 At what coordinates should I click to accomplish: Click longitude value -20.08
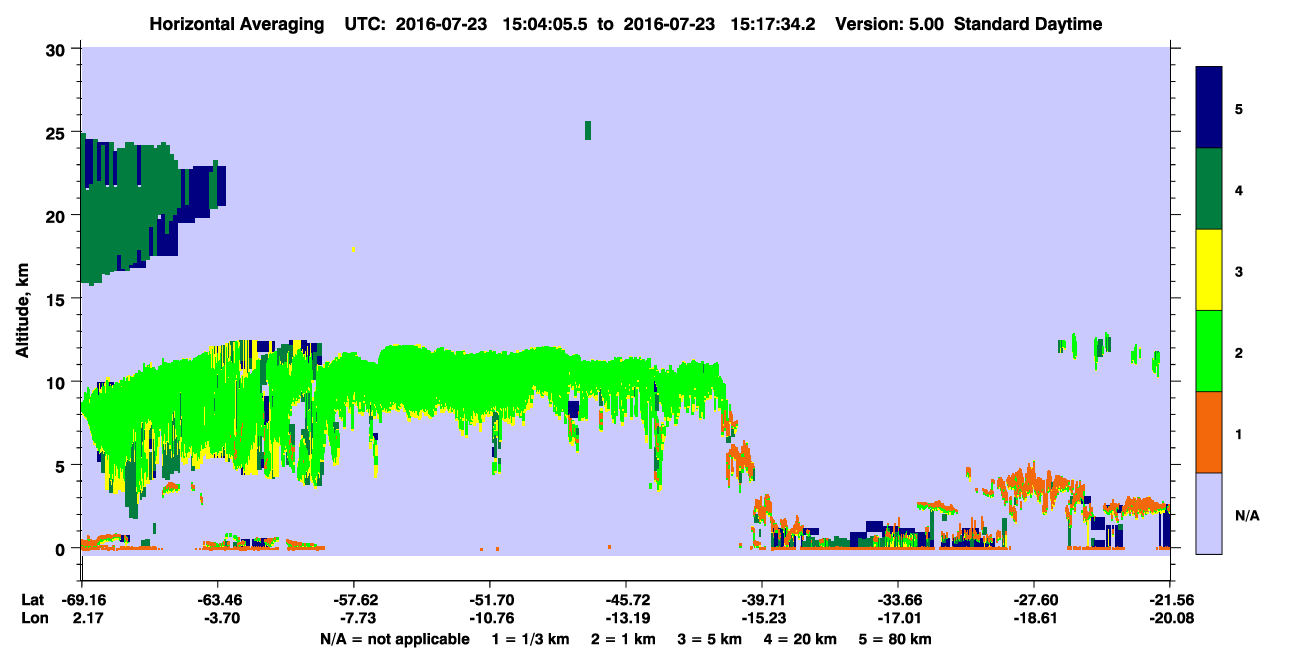1170,619
